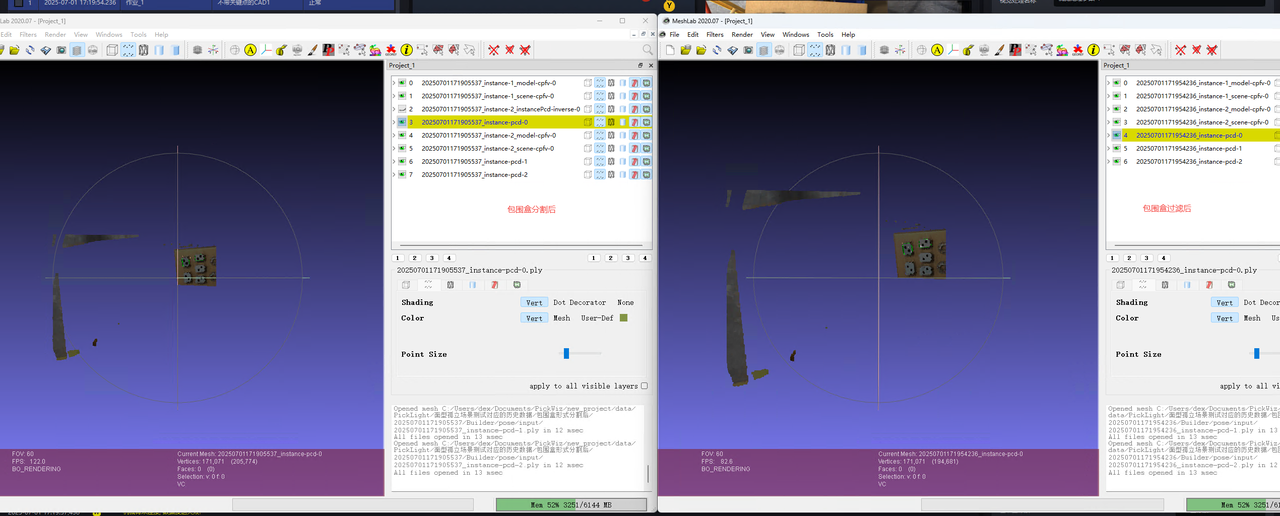Image resolution: width=1280 pixels, height=516 pixels.
Task: Expand layer 4 instance-2_model-cpfv-0 in left panel
Action: tap(393, 135)
